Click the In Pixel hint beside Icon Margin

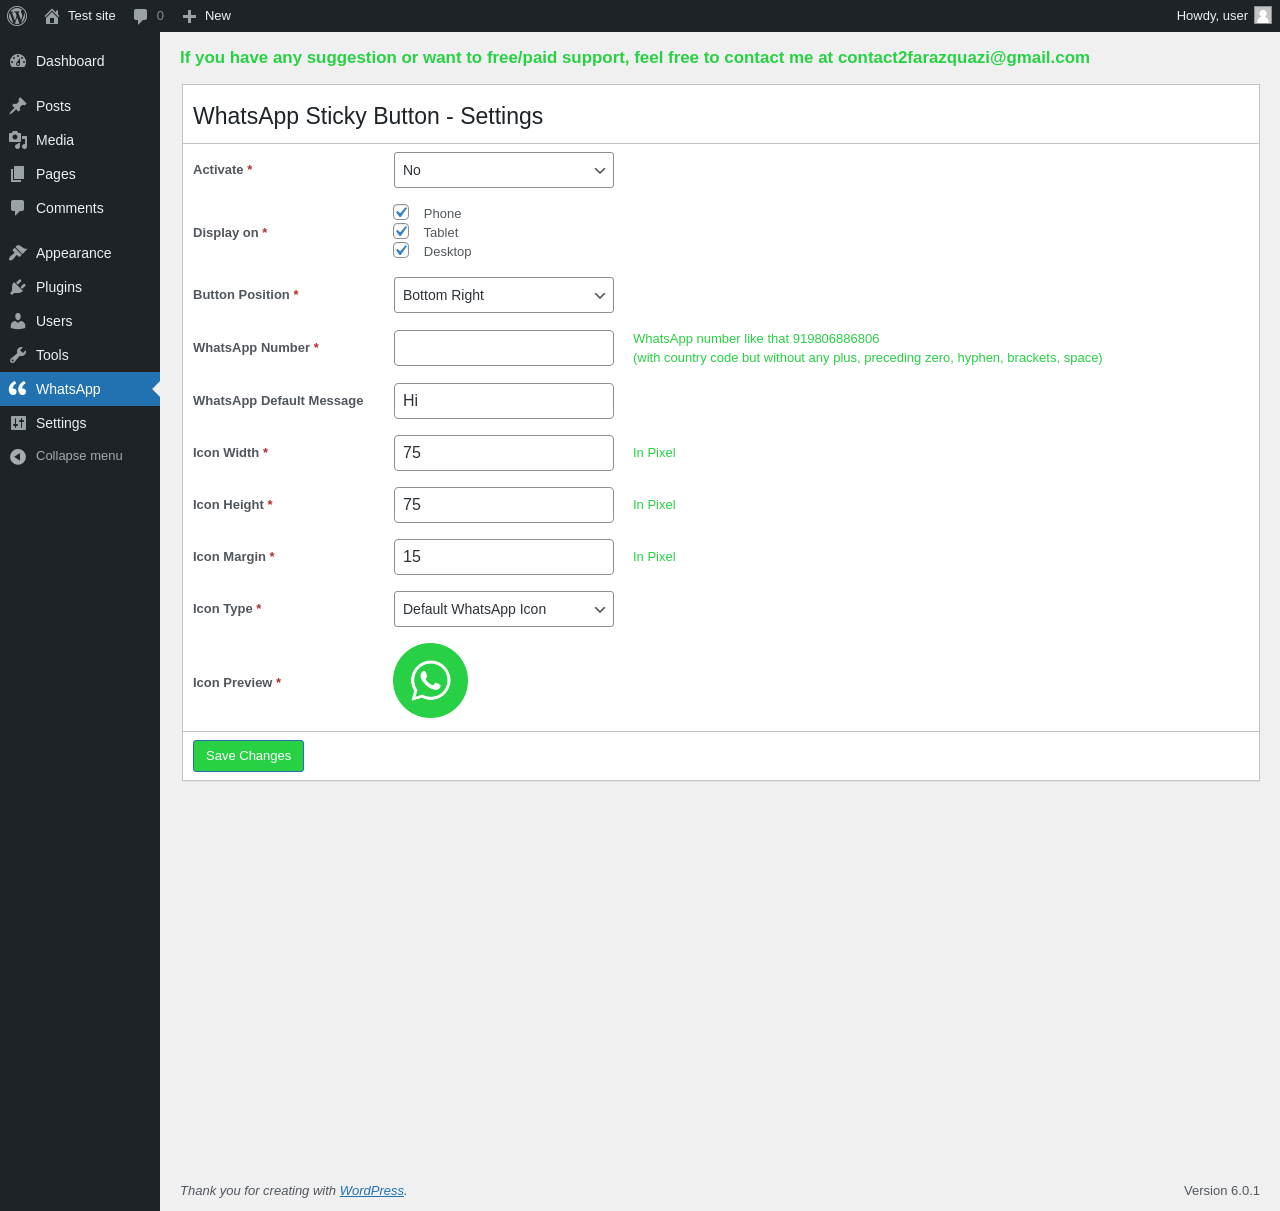tap(654, 557)
